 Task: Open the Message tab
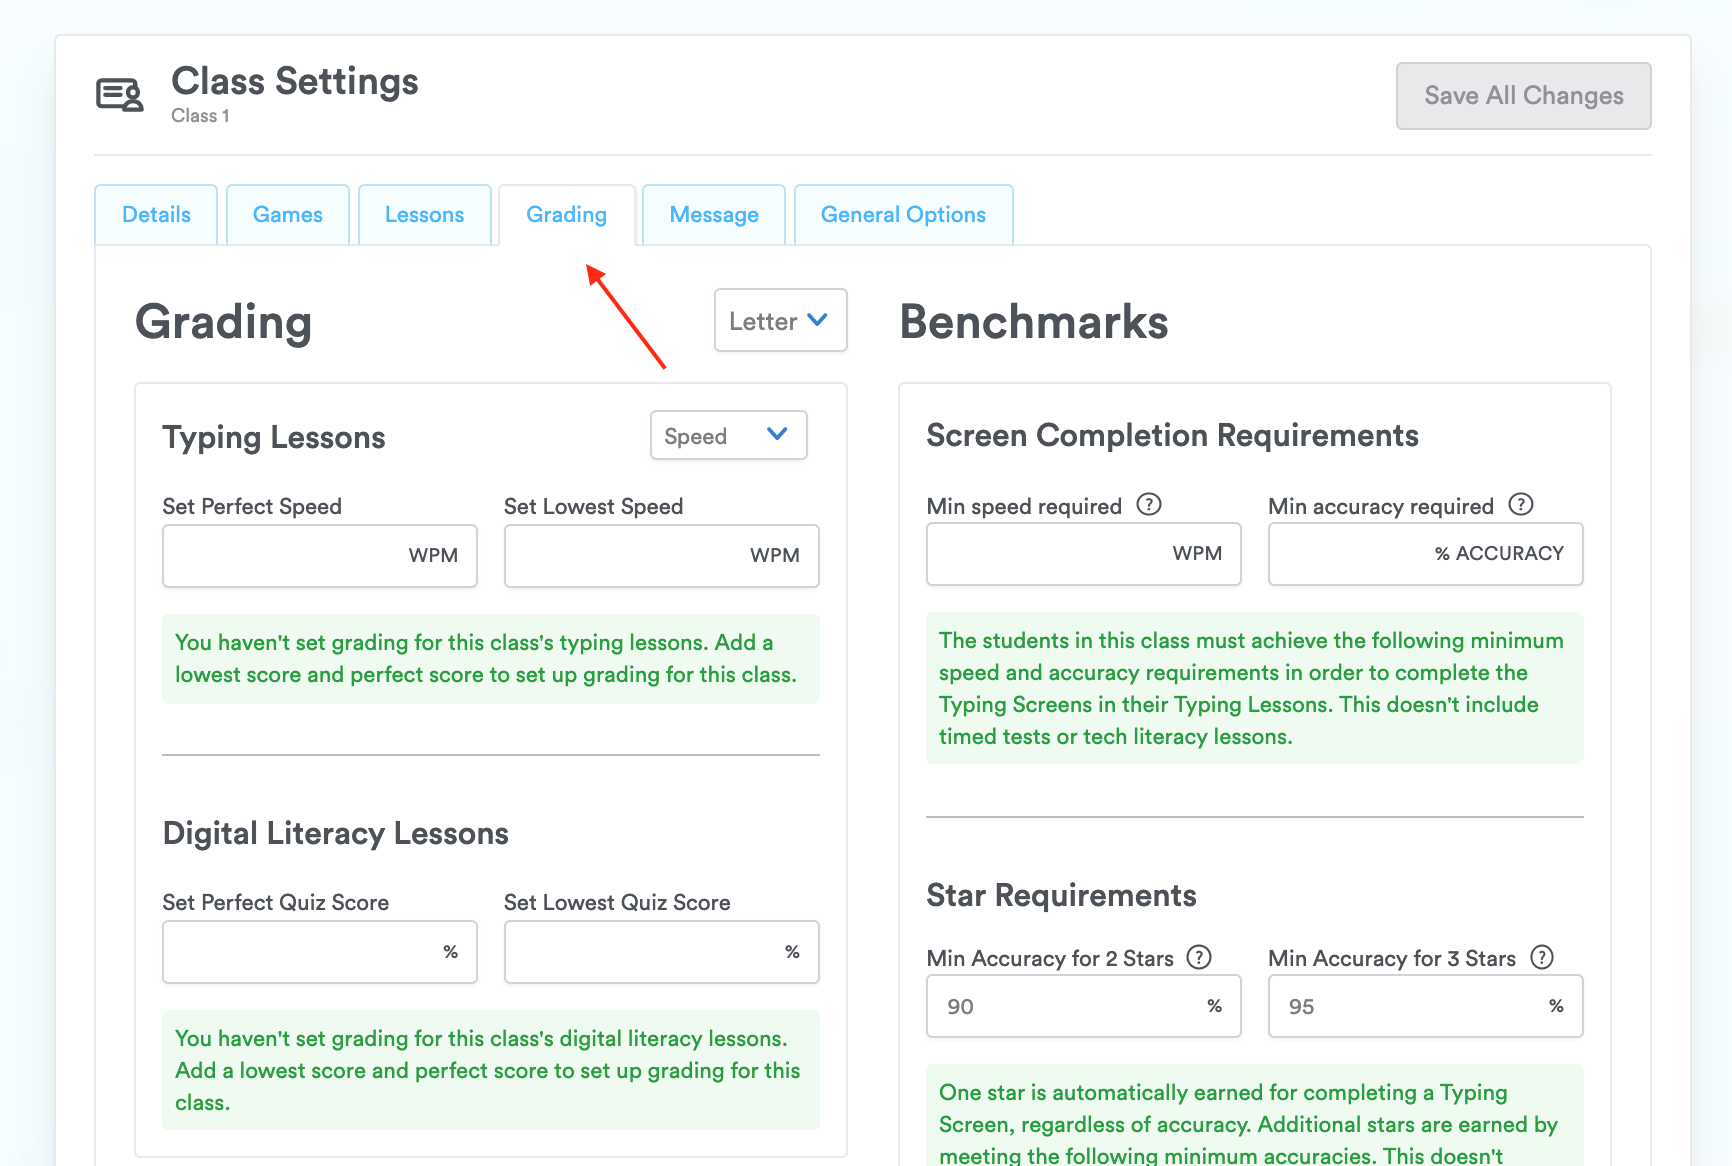point(713,214)
